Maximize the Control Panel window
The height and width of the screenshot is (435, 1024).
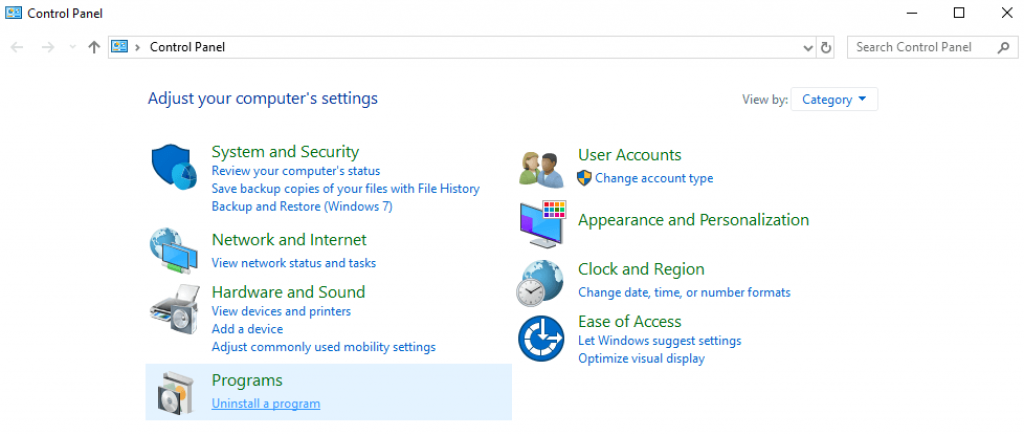click(x=959, y=12)
